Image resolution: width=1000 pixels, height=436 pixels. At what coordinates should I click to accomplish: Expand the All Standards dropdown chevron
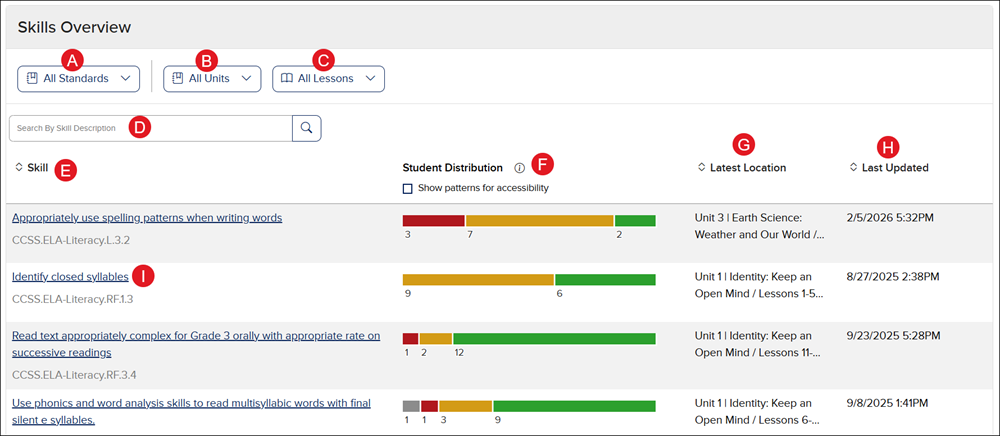pyautogui.click(x=125, y=78)
